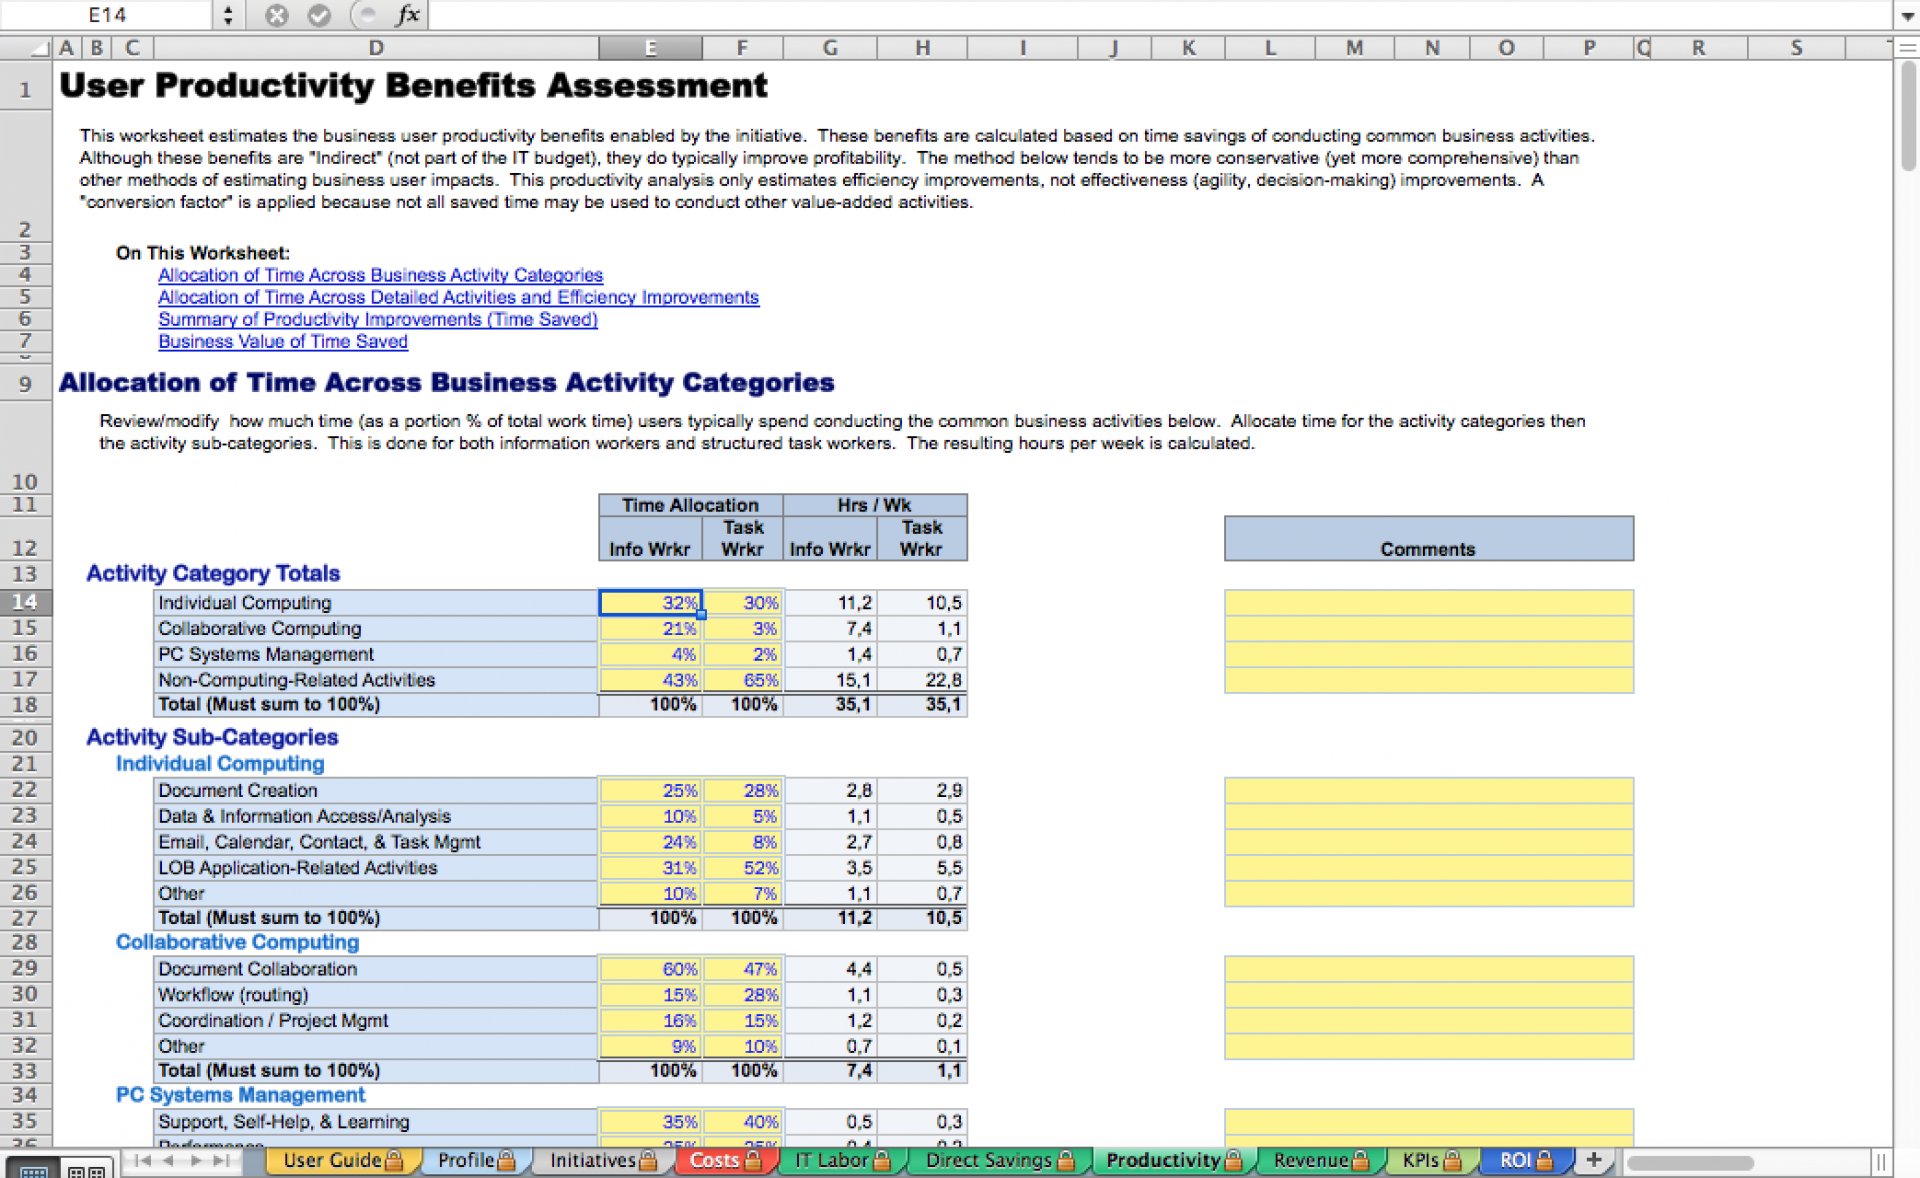Click into the formula bar field
1920x1178 pixels.
tap(1160, 15)
